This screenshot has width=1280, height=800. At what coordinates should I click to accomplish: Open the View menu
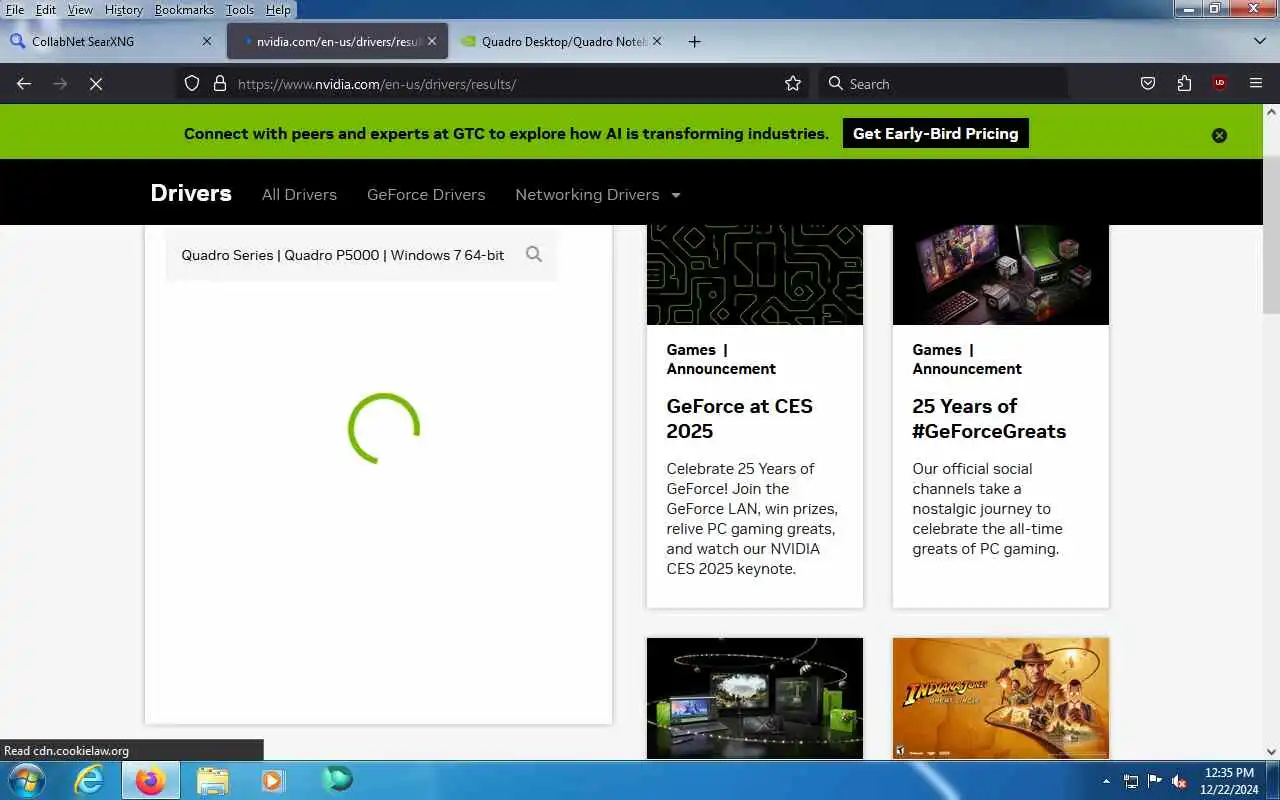click(80, 9)
